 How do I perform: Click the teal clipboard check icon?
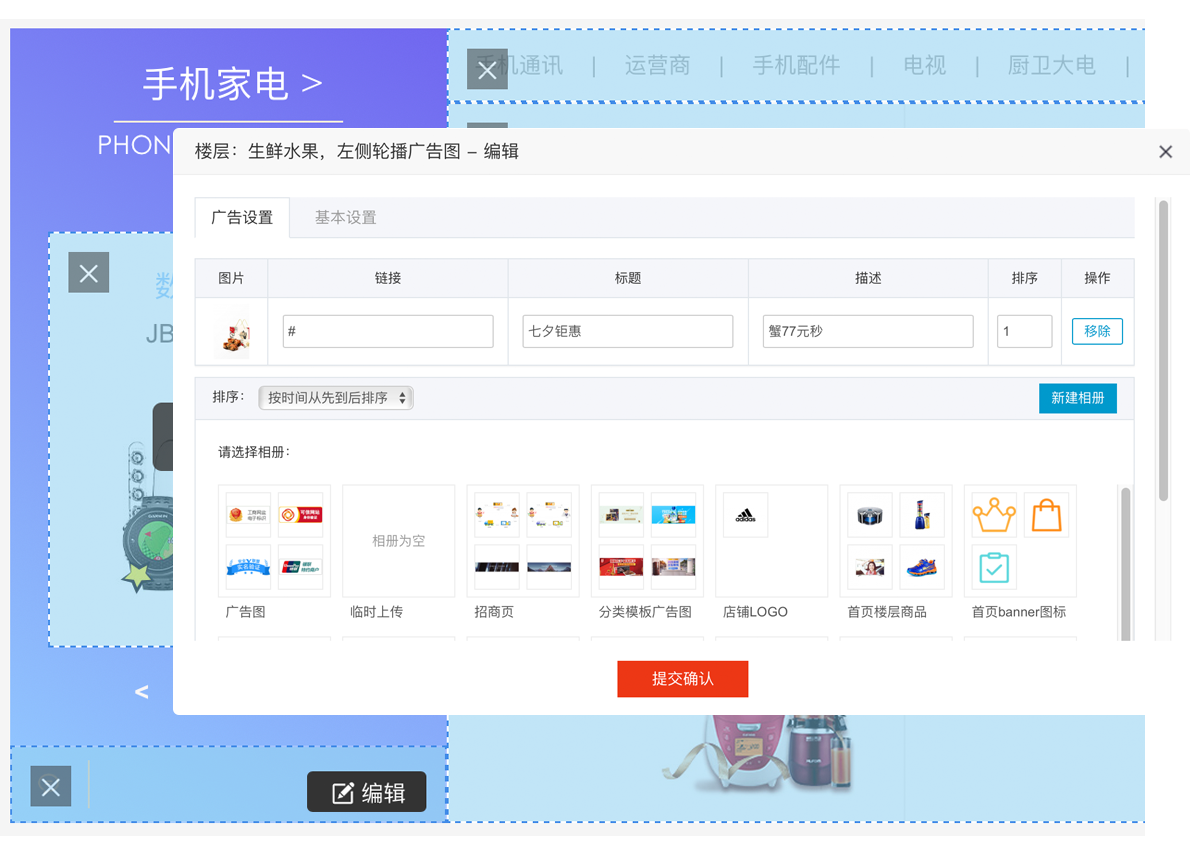tap(994, 567)
